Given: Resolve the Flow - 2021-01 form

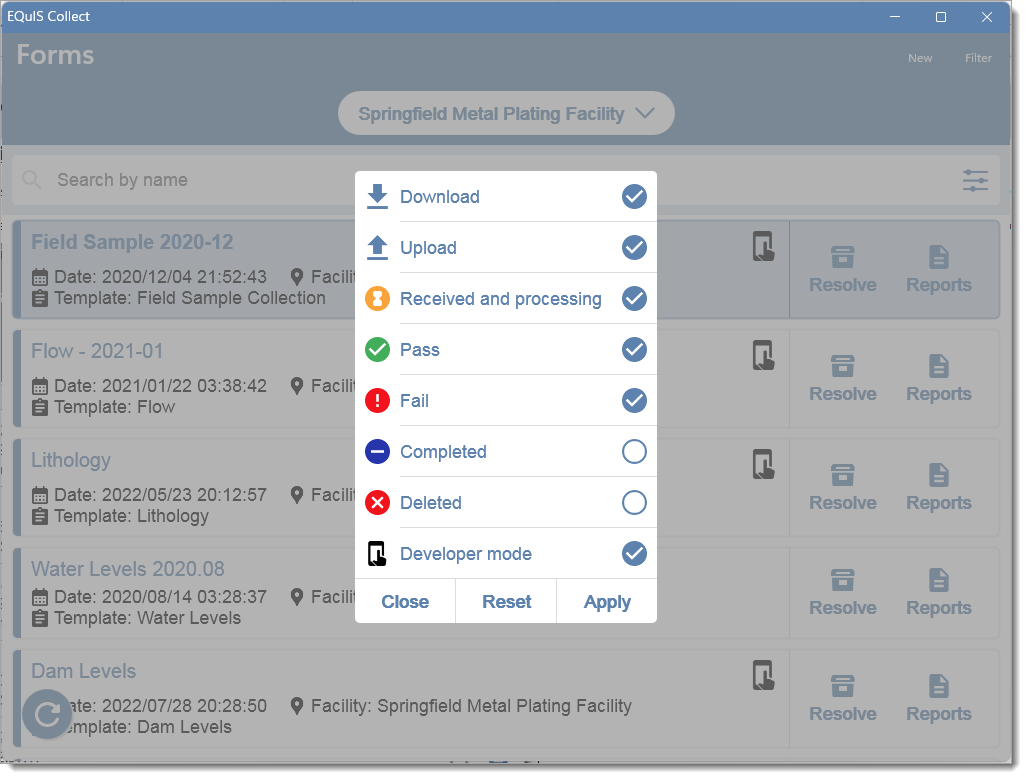Looking at the screenshot, I should (842, 379).
